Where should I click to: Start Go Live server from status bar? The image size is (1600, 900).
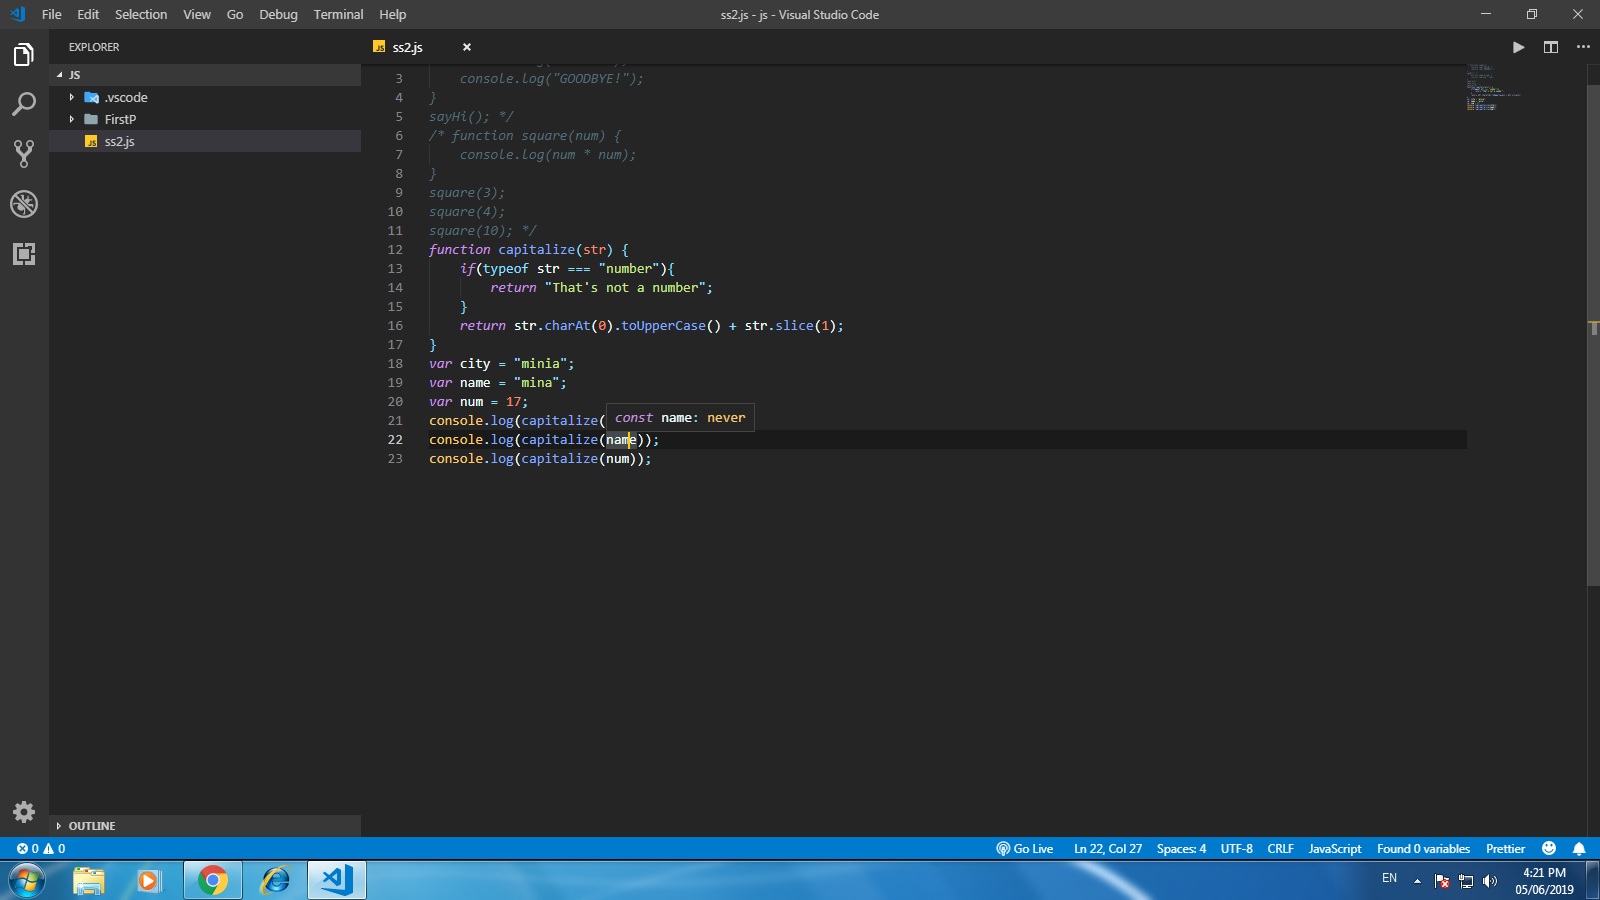(1025, 849)
